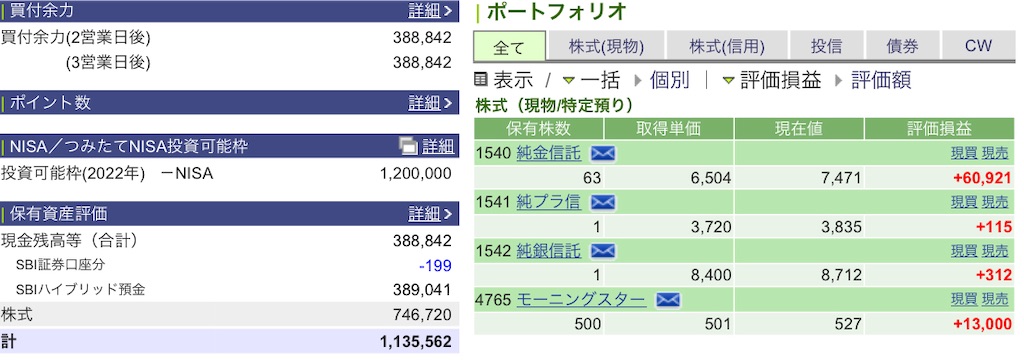Click 現売 for 1540 純金信託

click(x=996, y=154)
